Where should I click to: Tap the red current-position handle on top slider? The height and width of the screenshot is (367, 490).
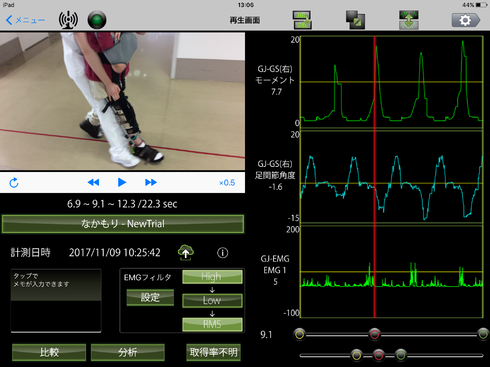pyautogui.click(x=374, y=334)
